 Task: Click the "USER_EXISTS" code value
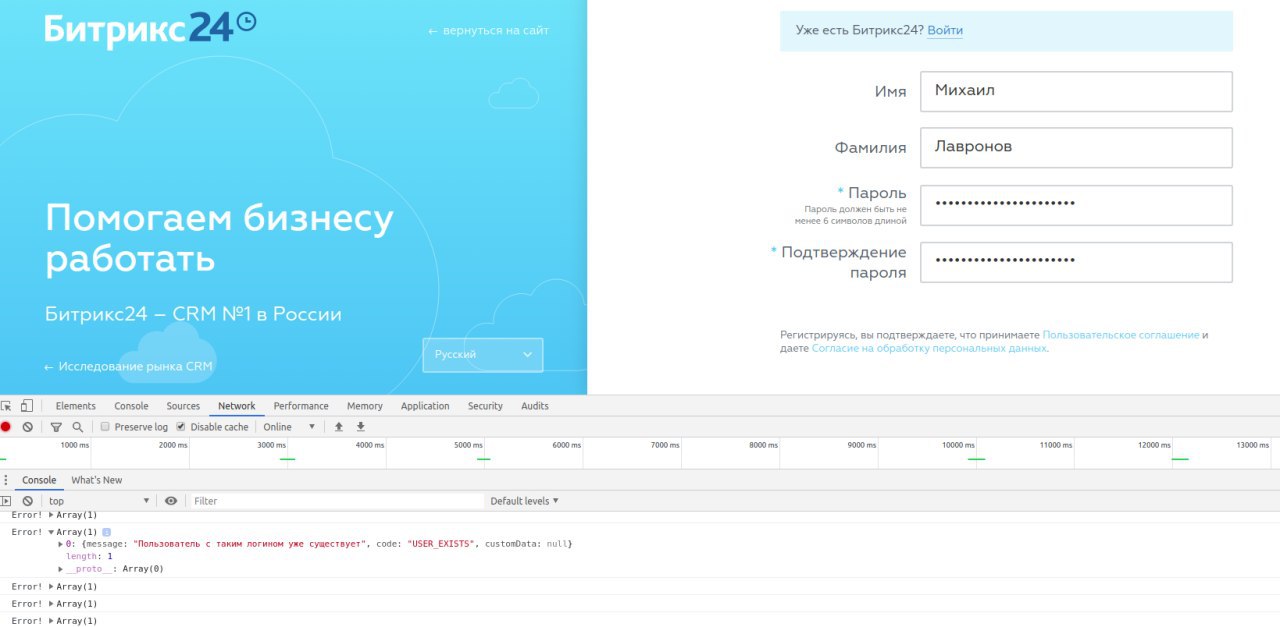pyautogui.click(x=440, y=544)
